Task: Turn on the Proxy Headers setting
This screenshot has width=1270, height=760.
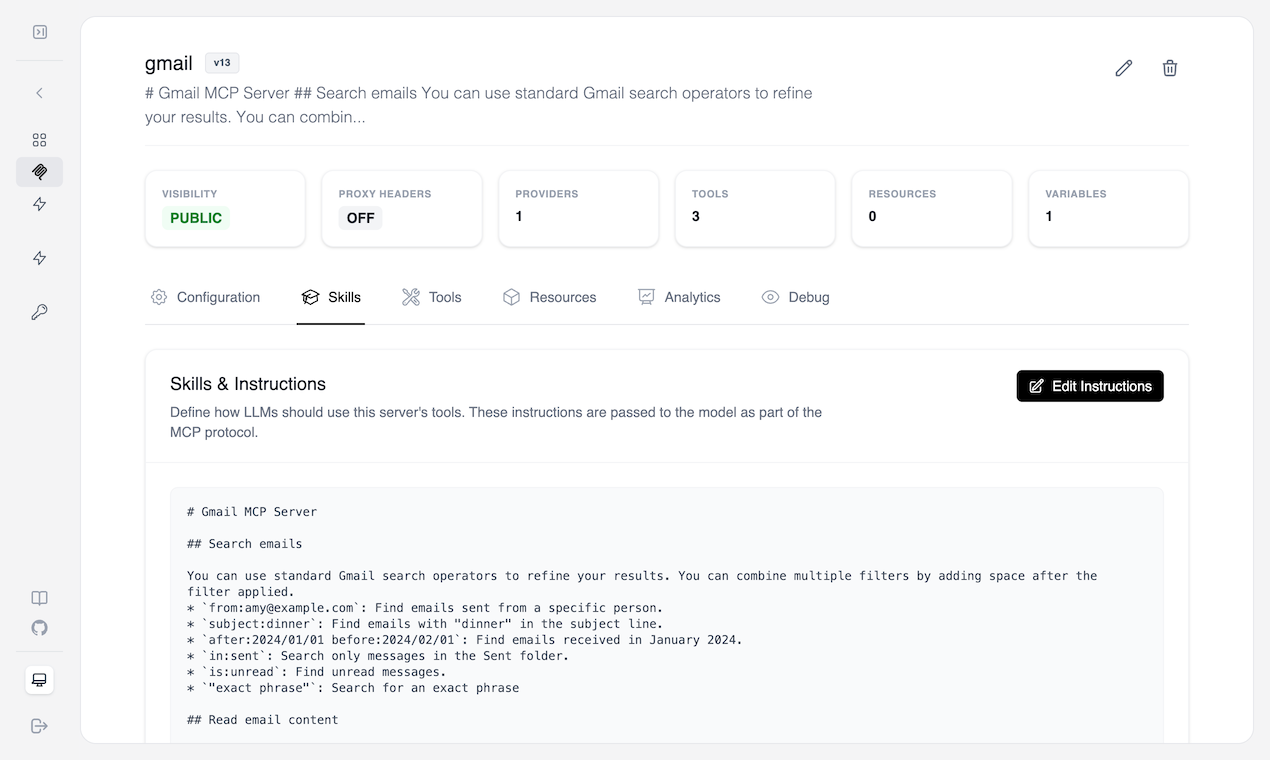Action: coord(360,217)
